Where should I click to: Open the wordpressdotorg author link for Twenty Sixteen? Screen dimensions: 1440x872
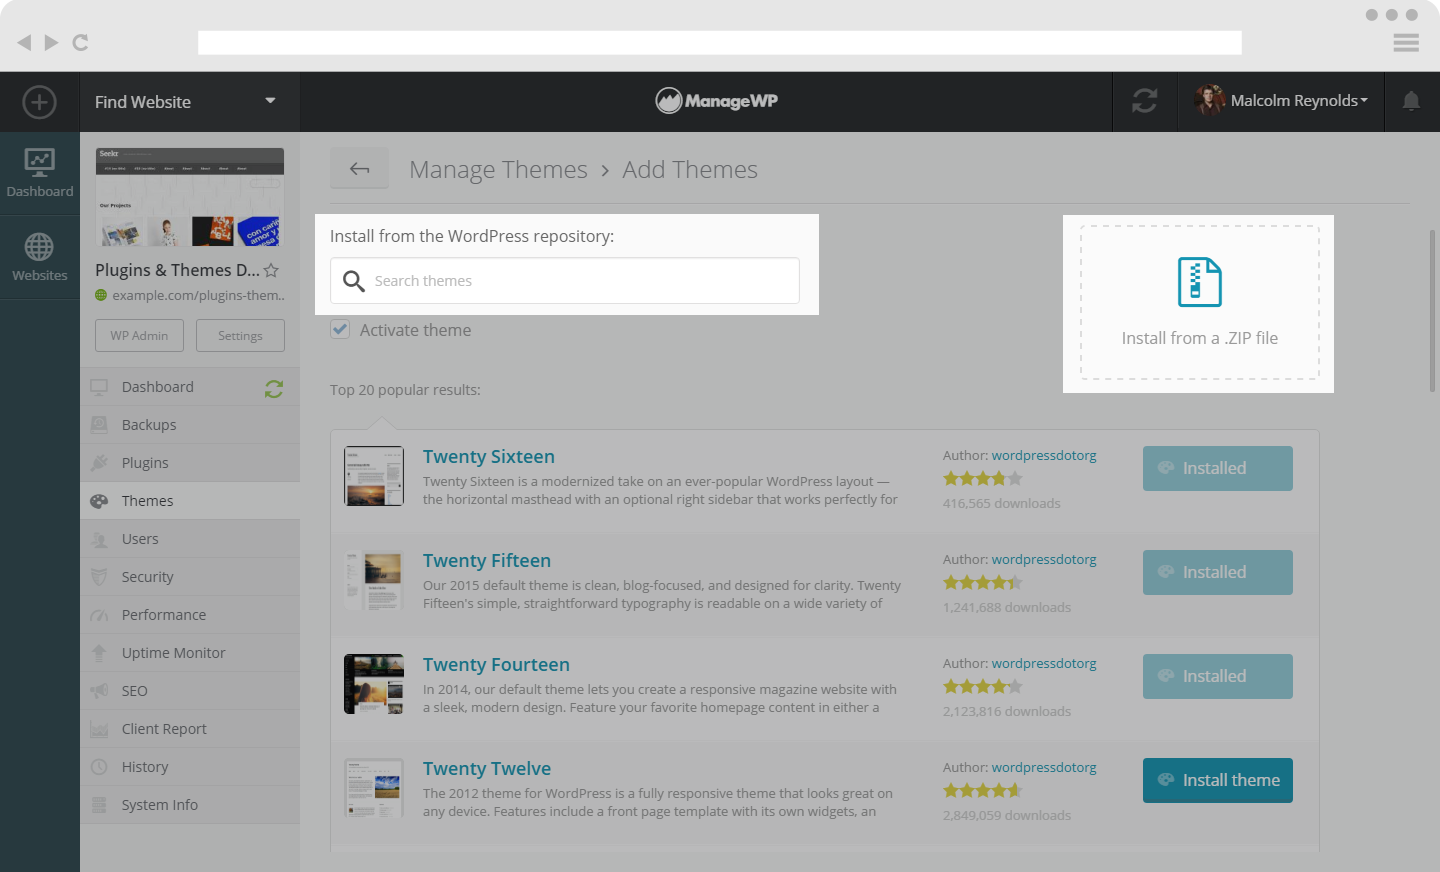pos(1044,455)
